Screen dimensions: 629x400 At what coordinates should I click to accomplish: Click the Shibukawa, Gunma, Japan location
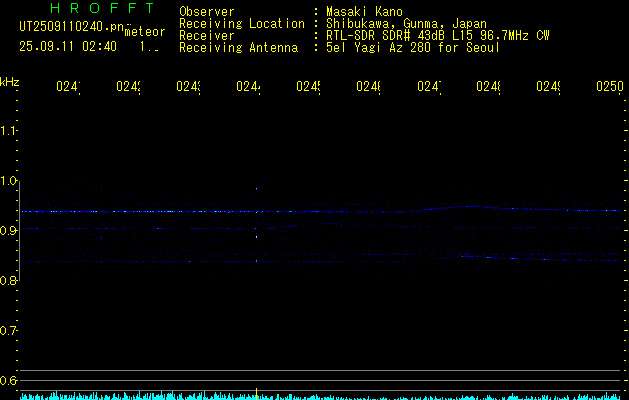pos(406,24)
